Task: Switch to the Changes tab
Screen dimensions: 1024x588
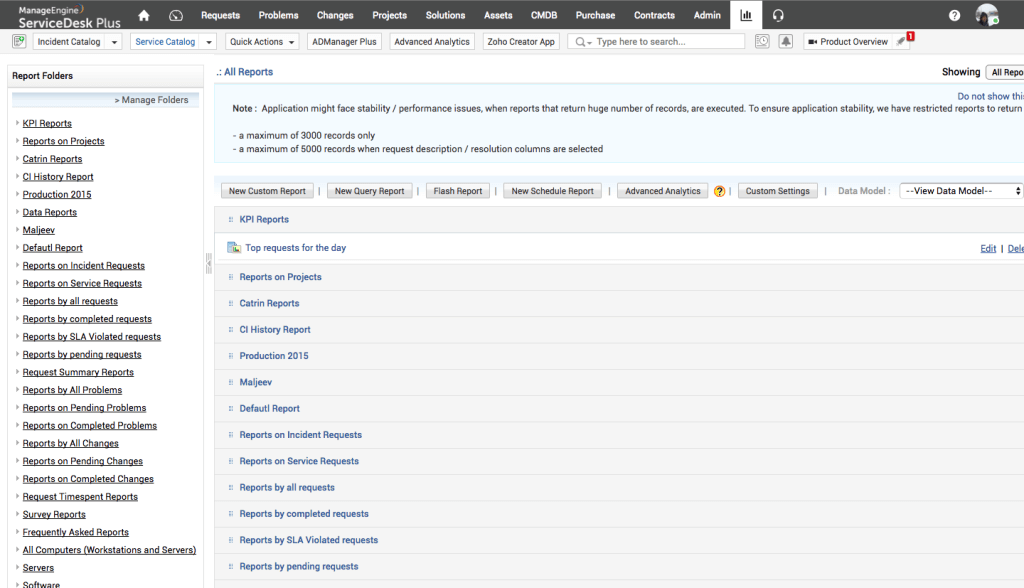Action: 335,15
